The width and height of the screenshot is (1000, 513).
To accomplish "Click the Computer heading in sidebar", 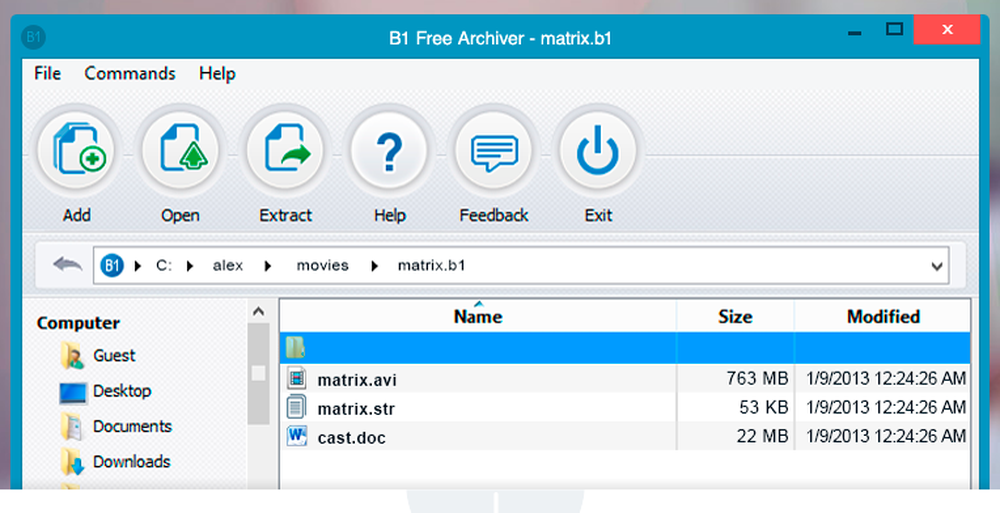I will coord(78,323).
